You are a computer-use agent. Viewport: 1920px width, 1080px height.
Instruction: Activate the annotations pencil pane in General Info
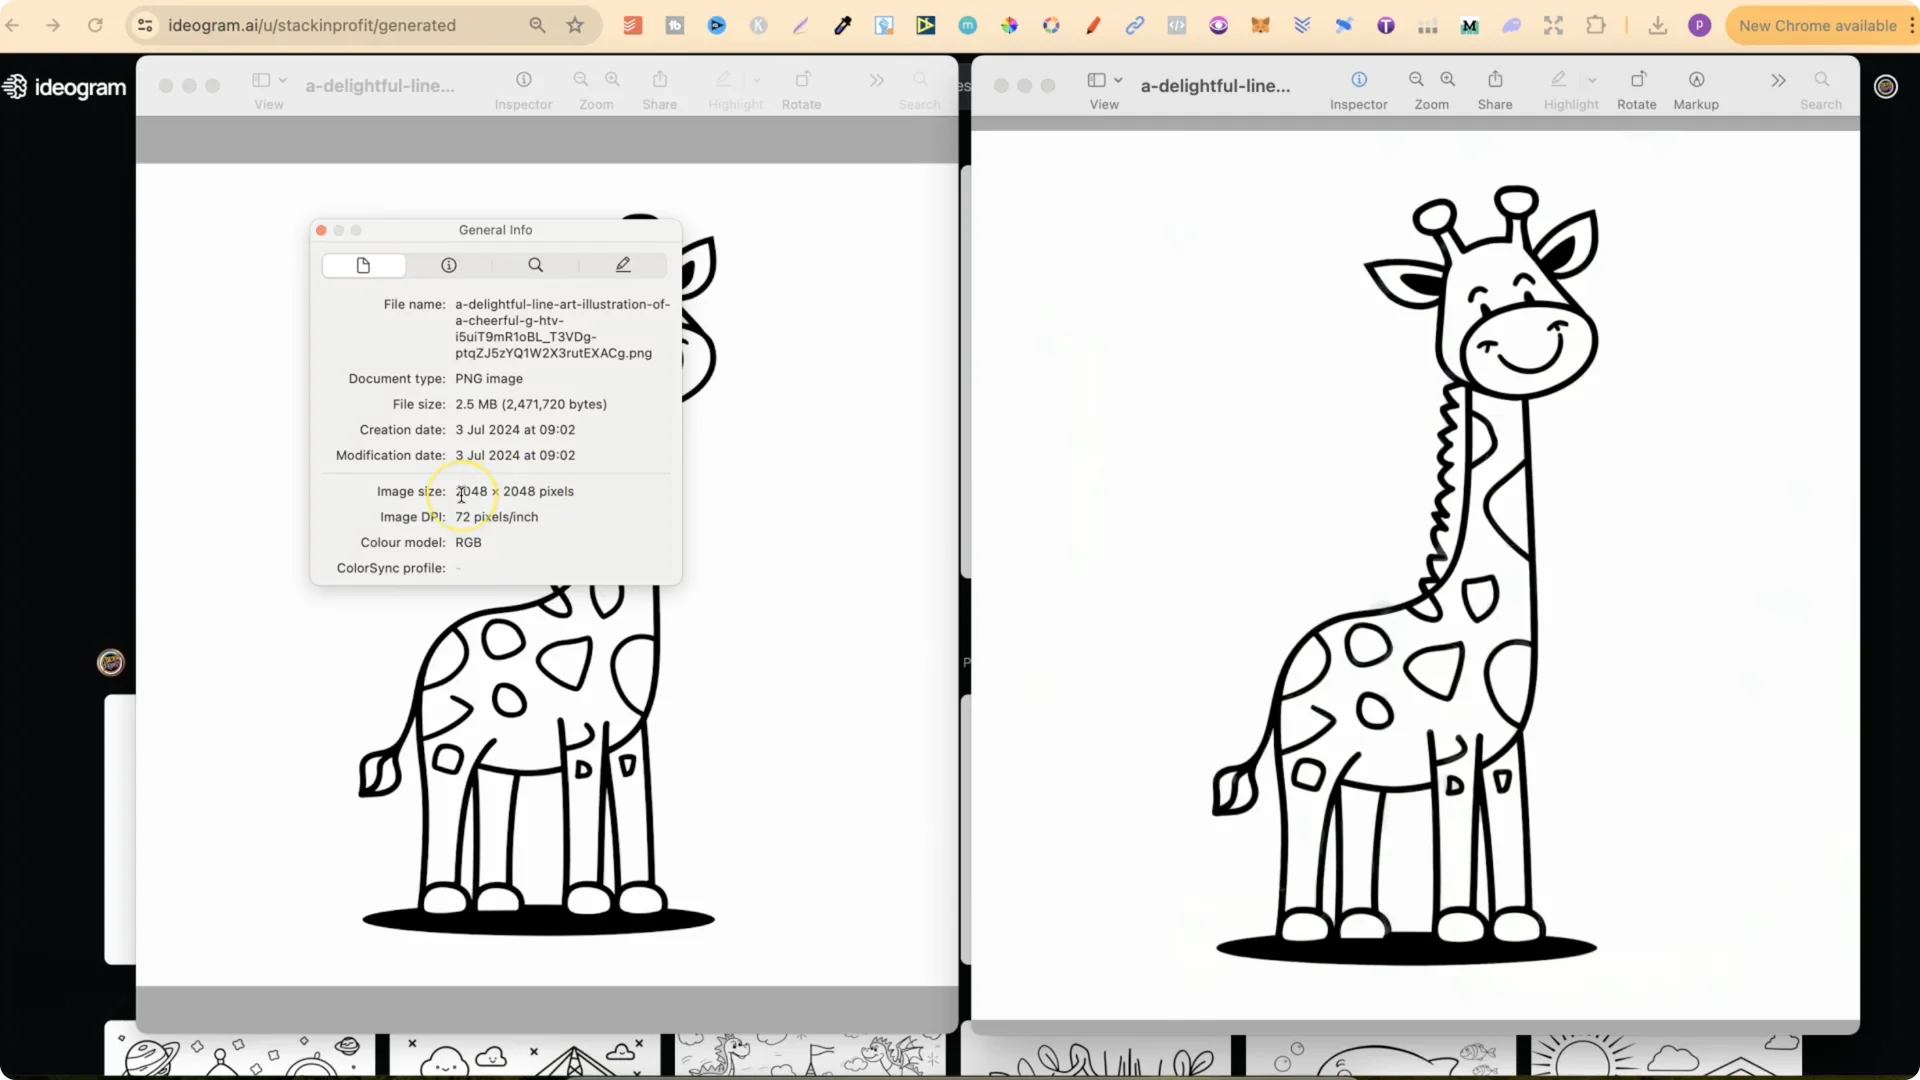623,265
